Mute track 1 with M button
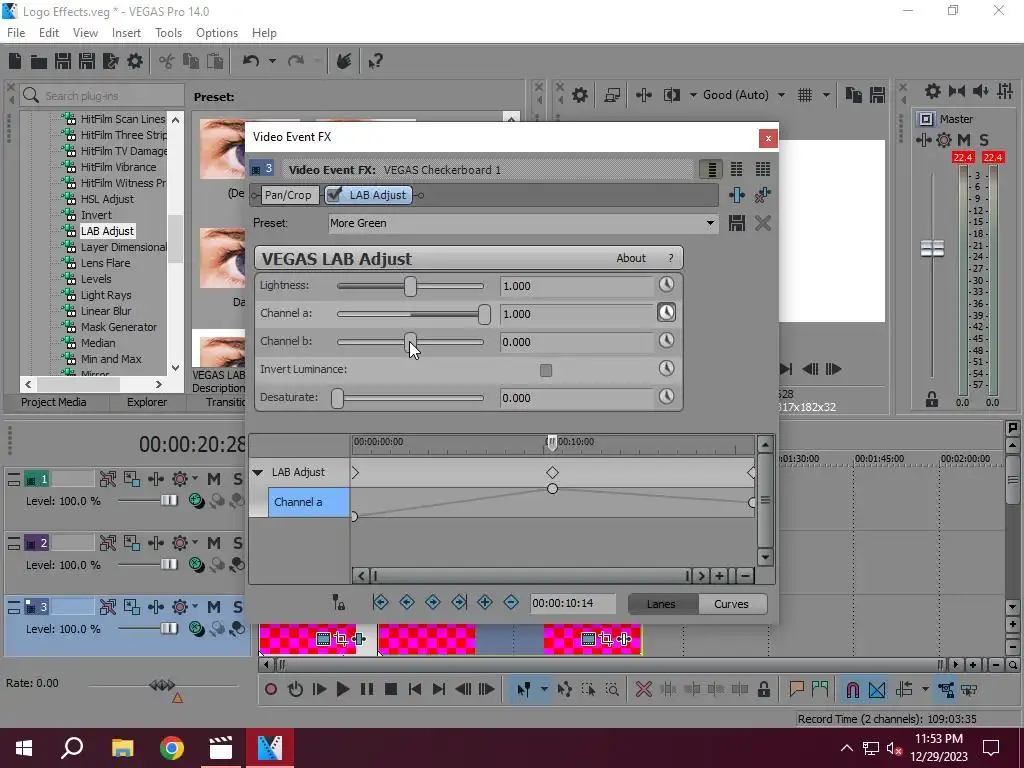 [x=214, y=479]
